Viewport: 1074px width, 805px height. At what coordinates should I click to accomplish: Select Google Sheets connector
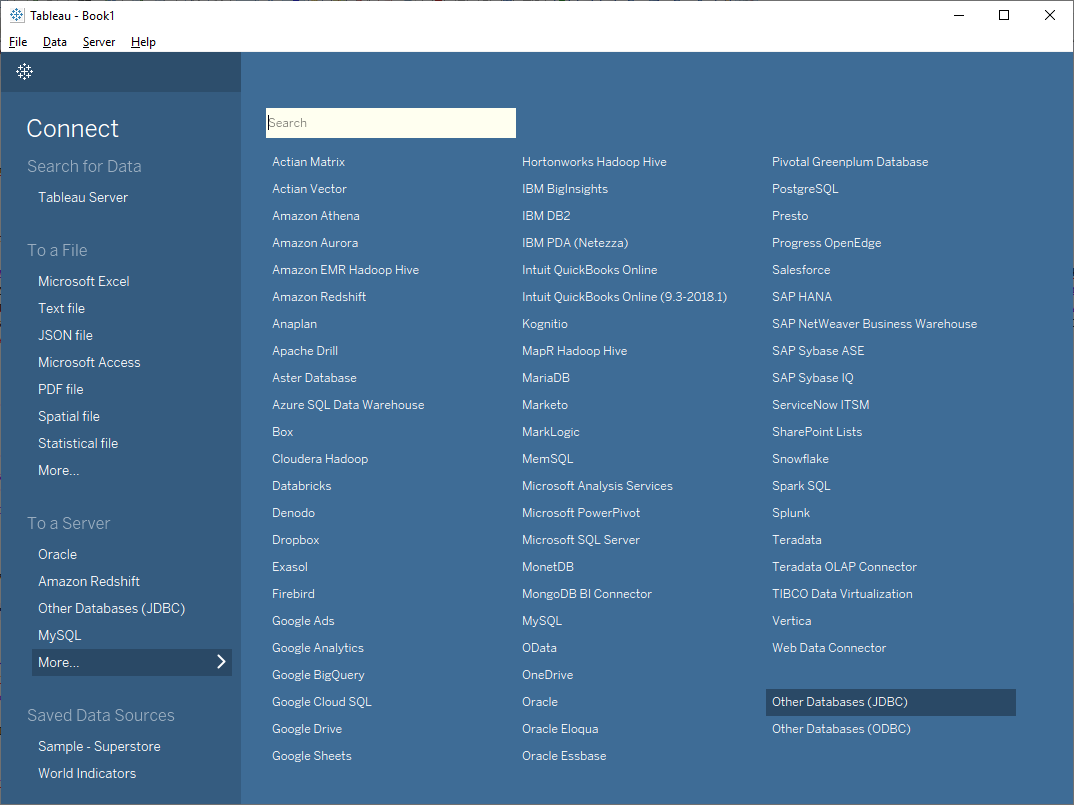pyautogui.click(x=312, y=756)
